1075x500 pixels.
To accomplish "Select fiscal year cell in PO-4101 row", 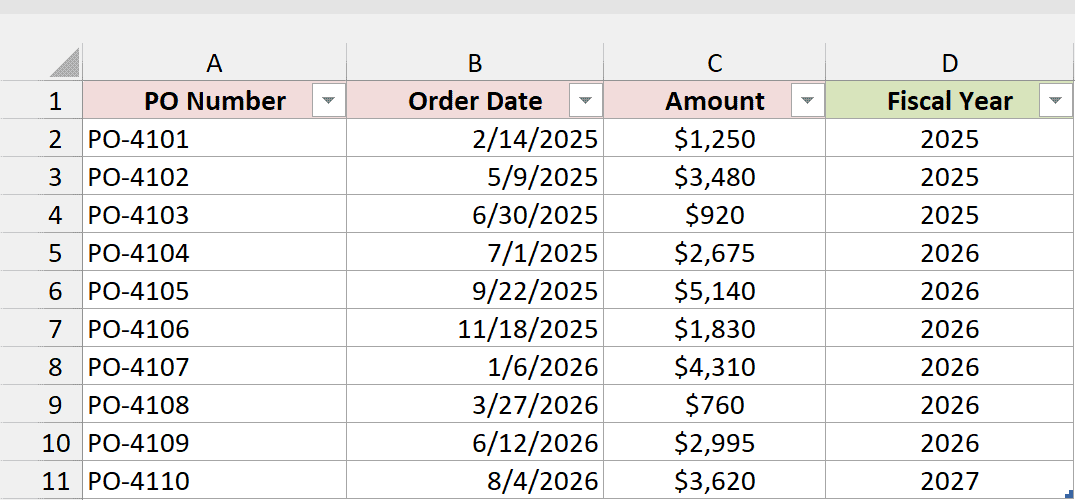I will pyautogui.click(x=950, y=139).
